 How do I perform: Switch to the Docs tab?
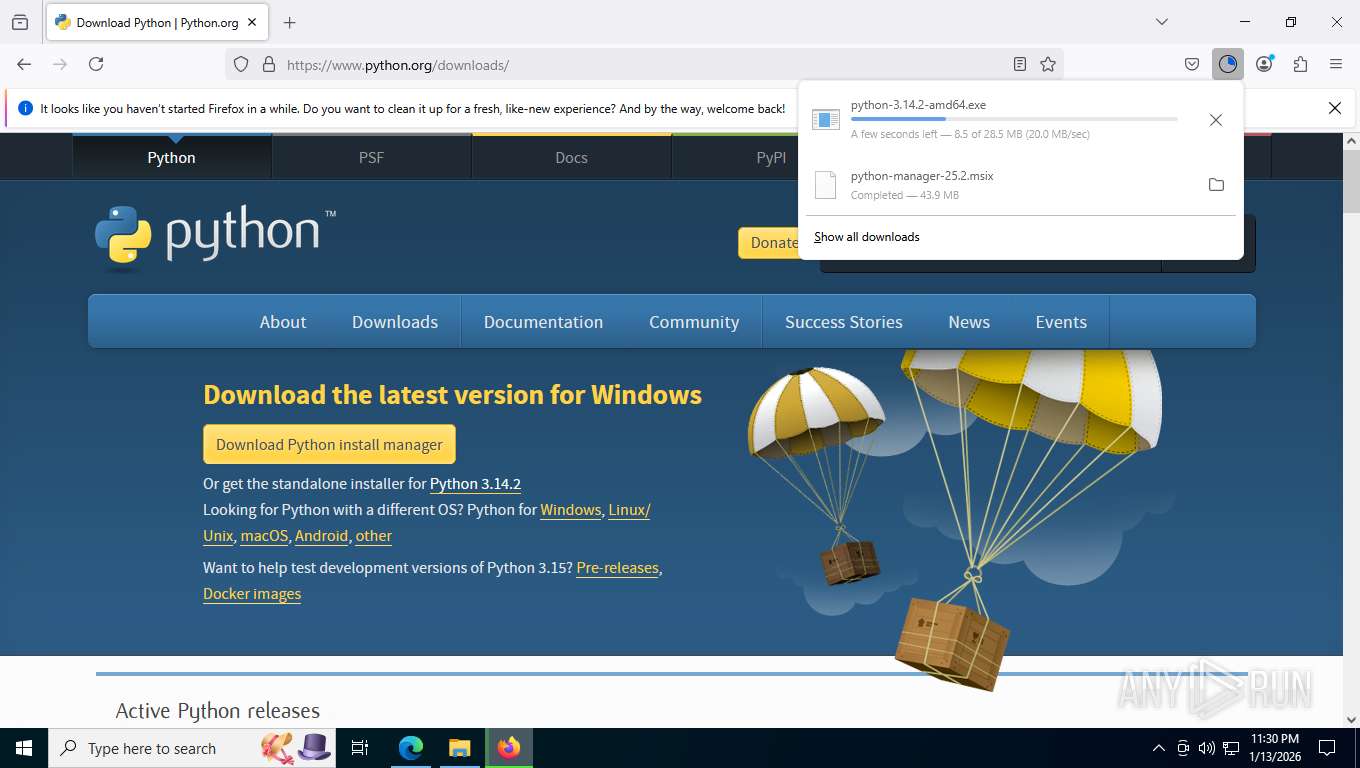[x=572, y=157]
